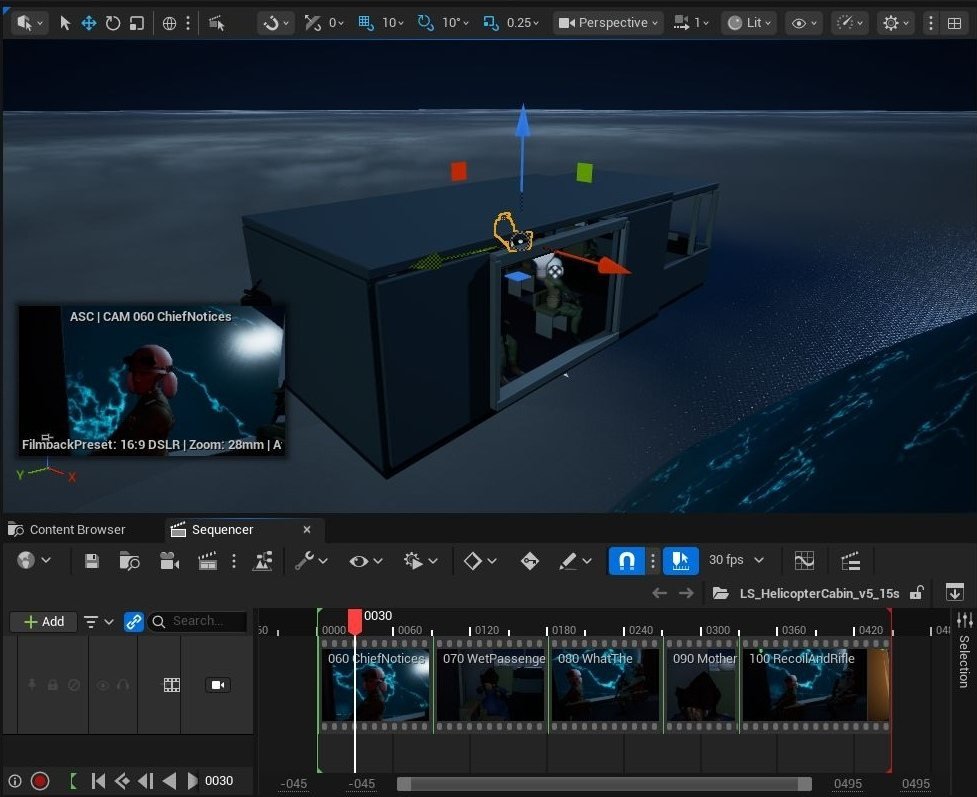Toggle the Sequencer snapping magnet button
The image size is (977, 797).
[x=627, y=561]
